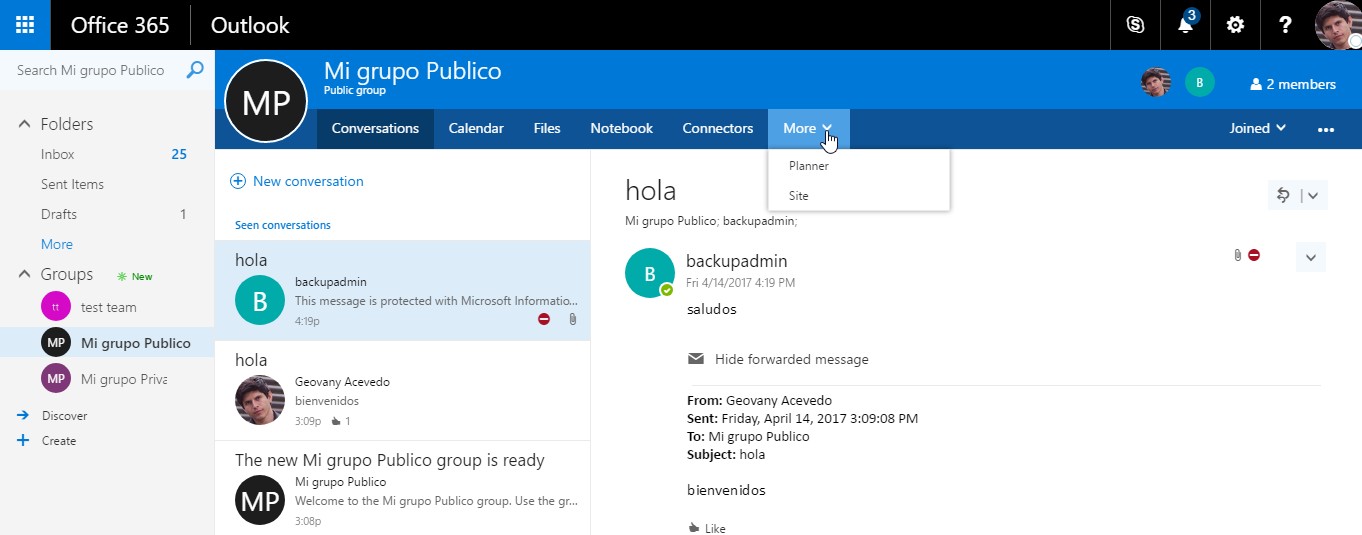Click the thumbs-up icon on Geovany's conversation

click(335, 421)
